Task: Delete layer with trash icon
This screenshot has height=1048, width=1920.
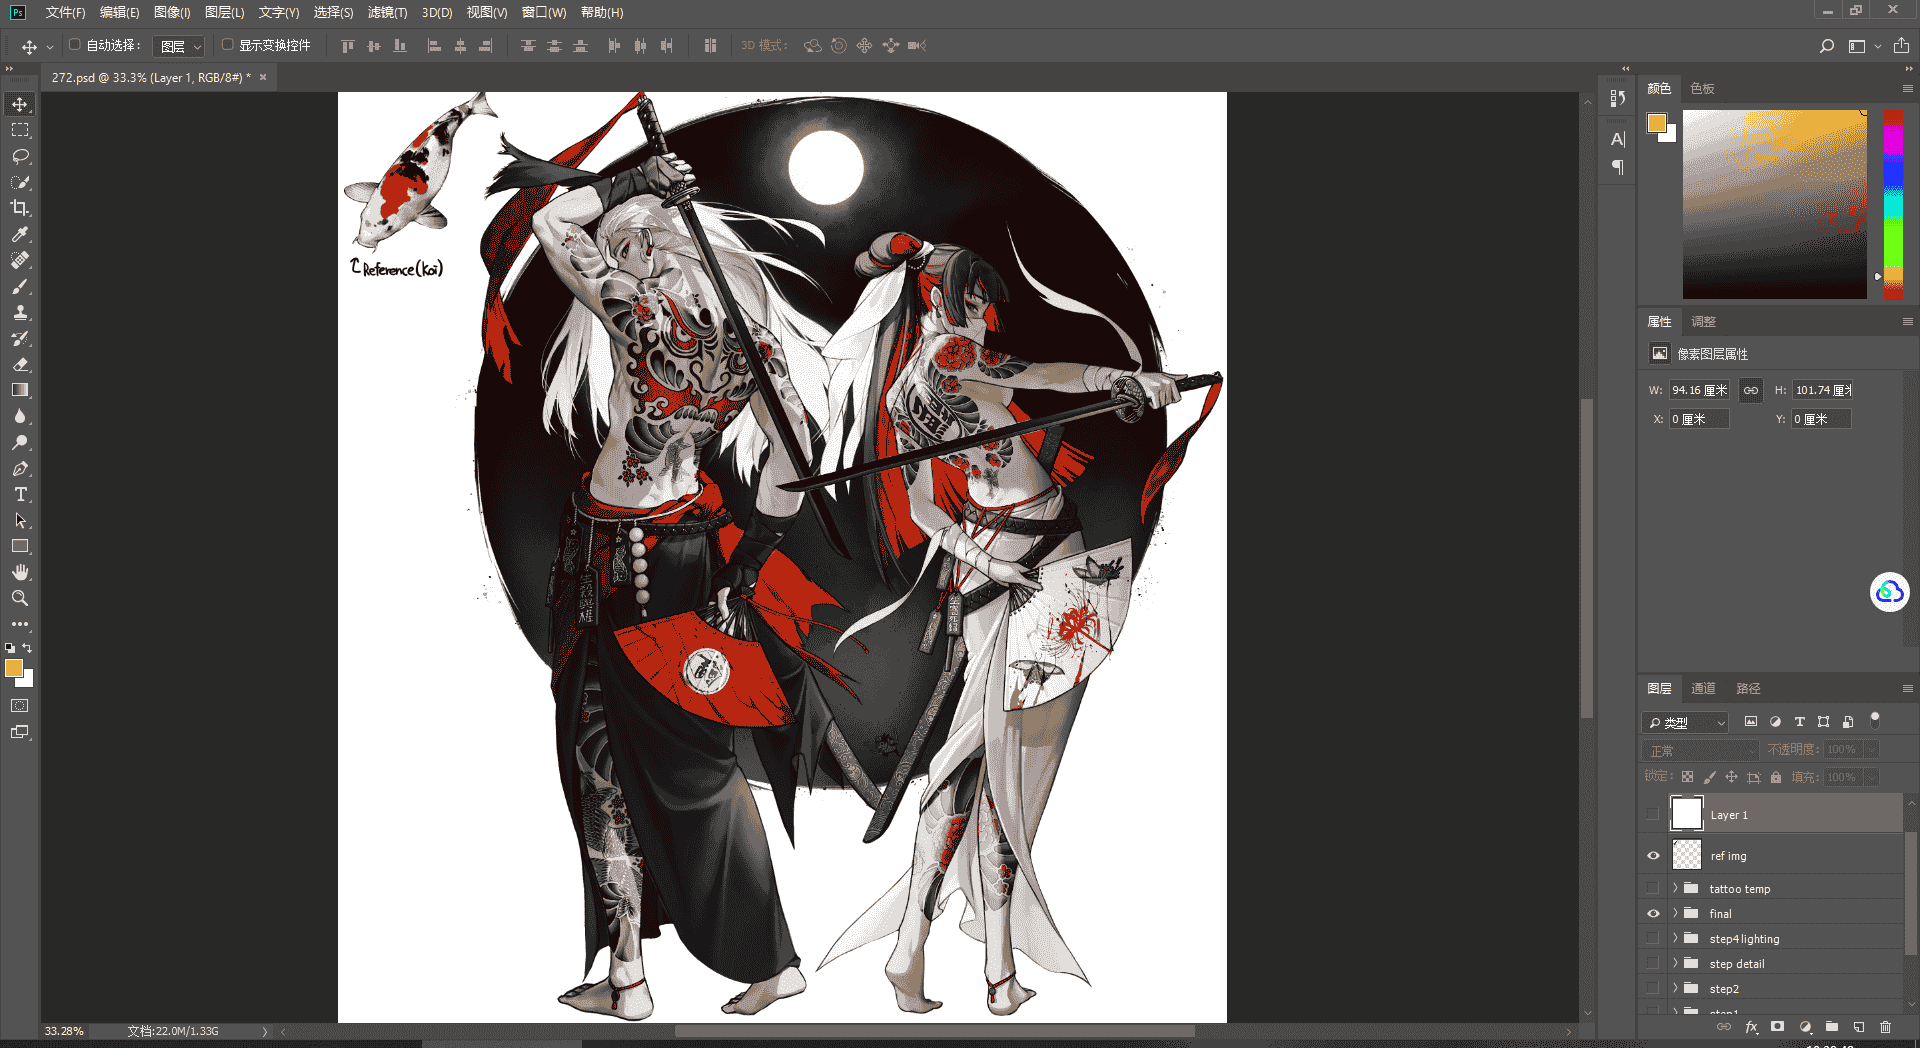Action: [1886, 1027]
